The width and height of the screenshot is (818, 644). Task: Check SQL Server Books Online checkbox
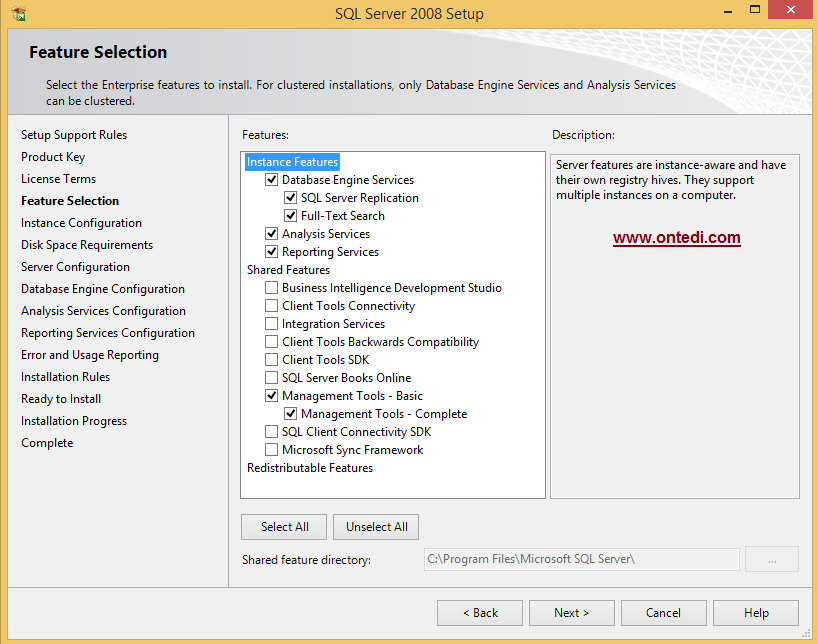coord(271,377)
